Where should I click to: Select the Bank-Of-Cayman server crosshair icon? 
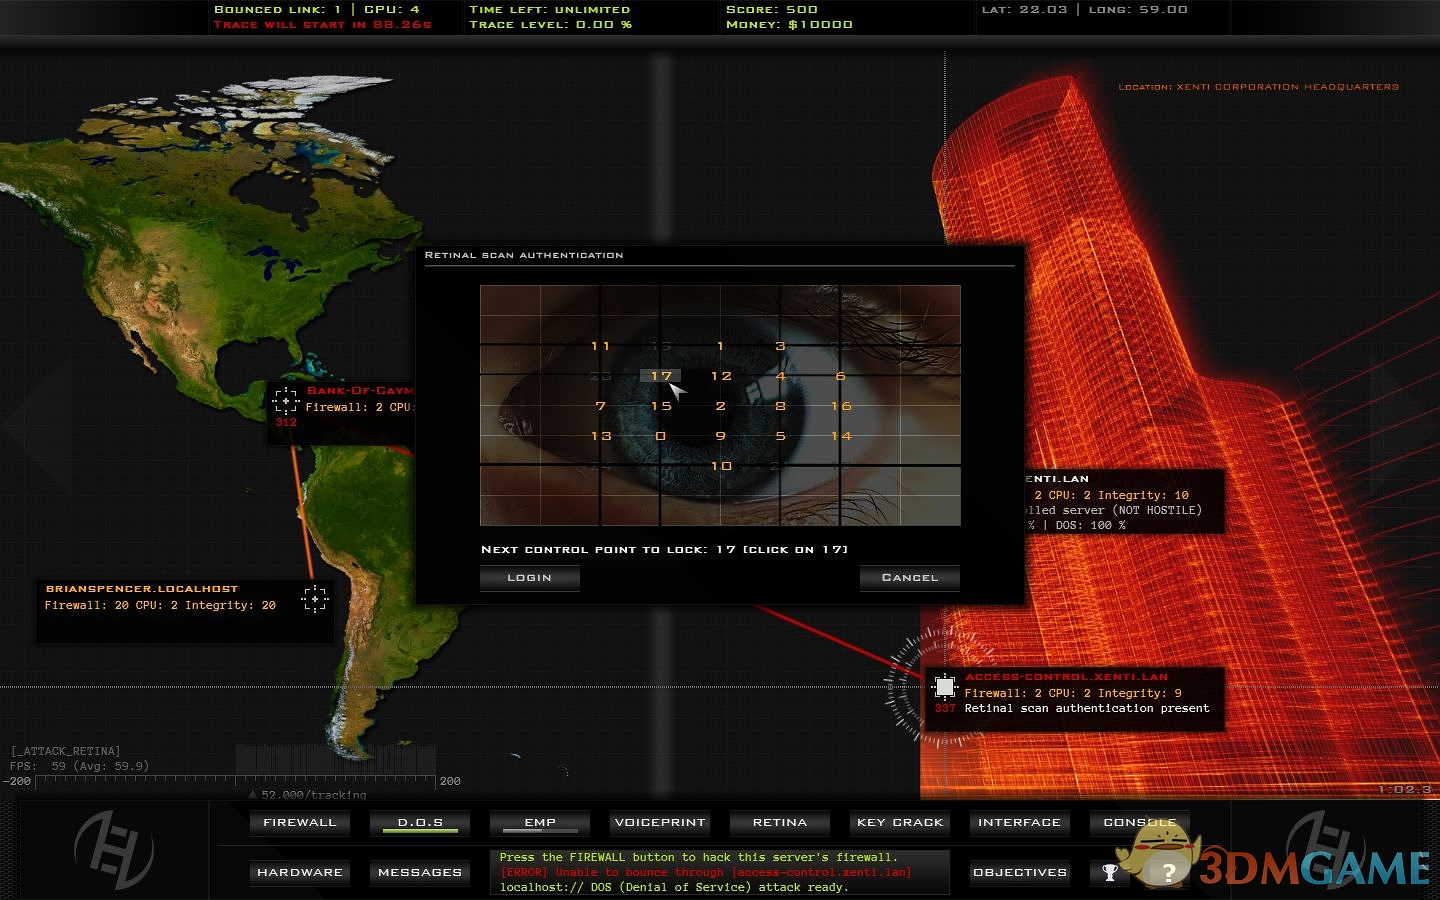(x=286, y=401)
